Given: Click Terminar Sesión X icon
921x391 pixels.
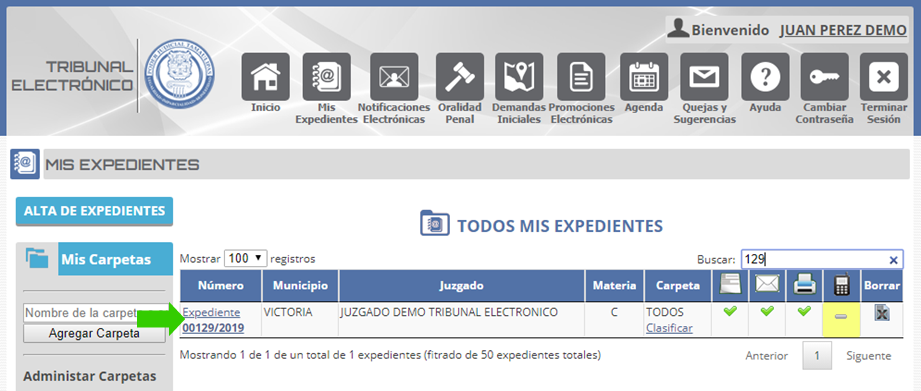Looking at the screenshot, I should point(884,77).
